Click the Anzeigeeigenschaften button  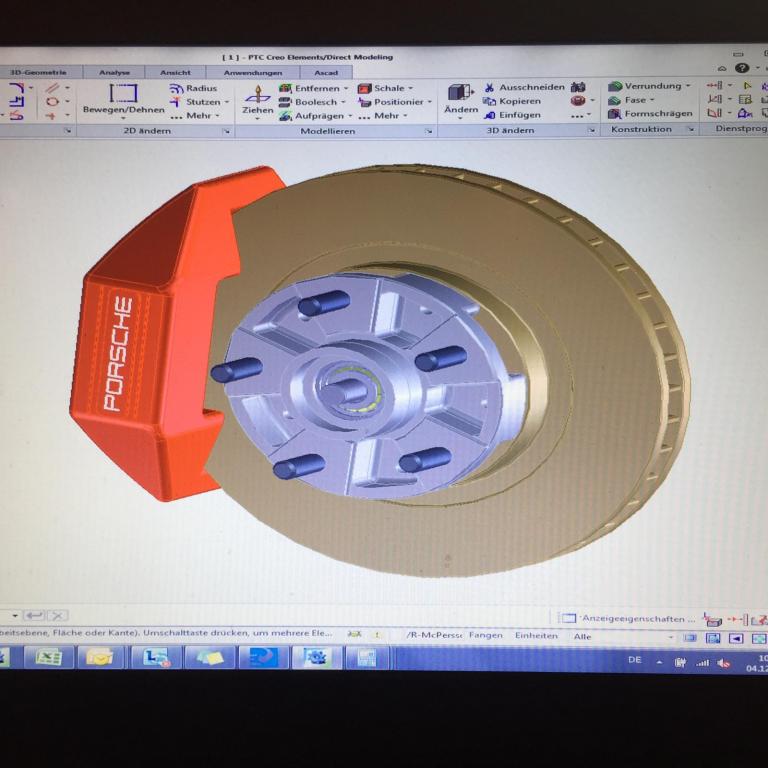point(627,618)
